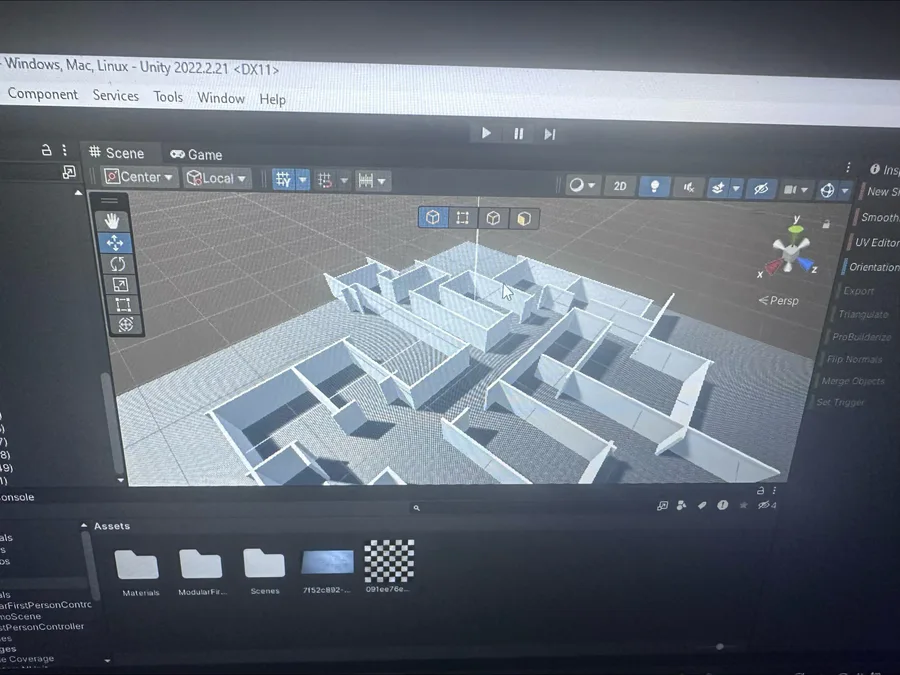This screenshot has height=675, width=900.
Task: Adjust the Project icon size slider
Action: 720,647
